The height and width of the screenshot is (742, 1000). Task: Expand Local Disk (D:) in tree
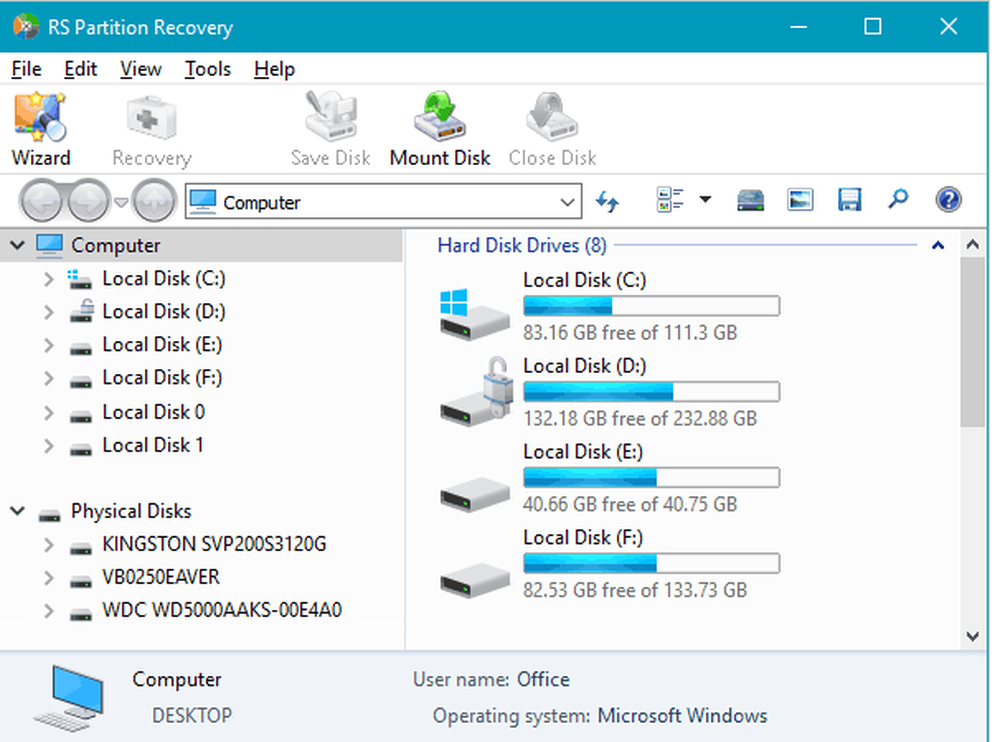[x=48, y=312]
